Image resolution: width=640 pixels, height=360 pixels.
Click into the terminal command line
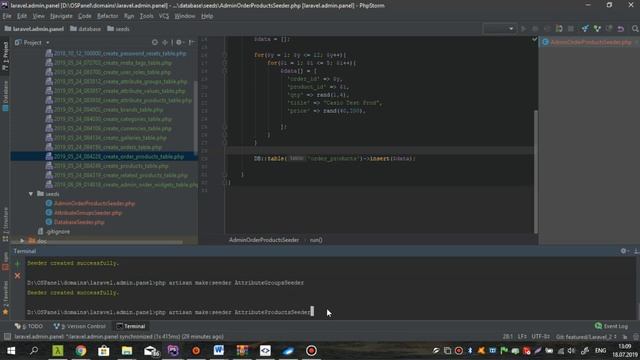point(171,312)
